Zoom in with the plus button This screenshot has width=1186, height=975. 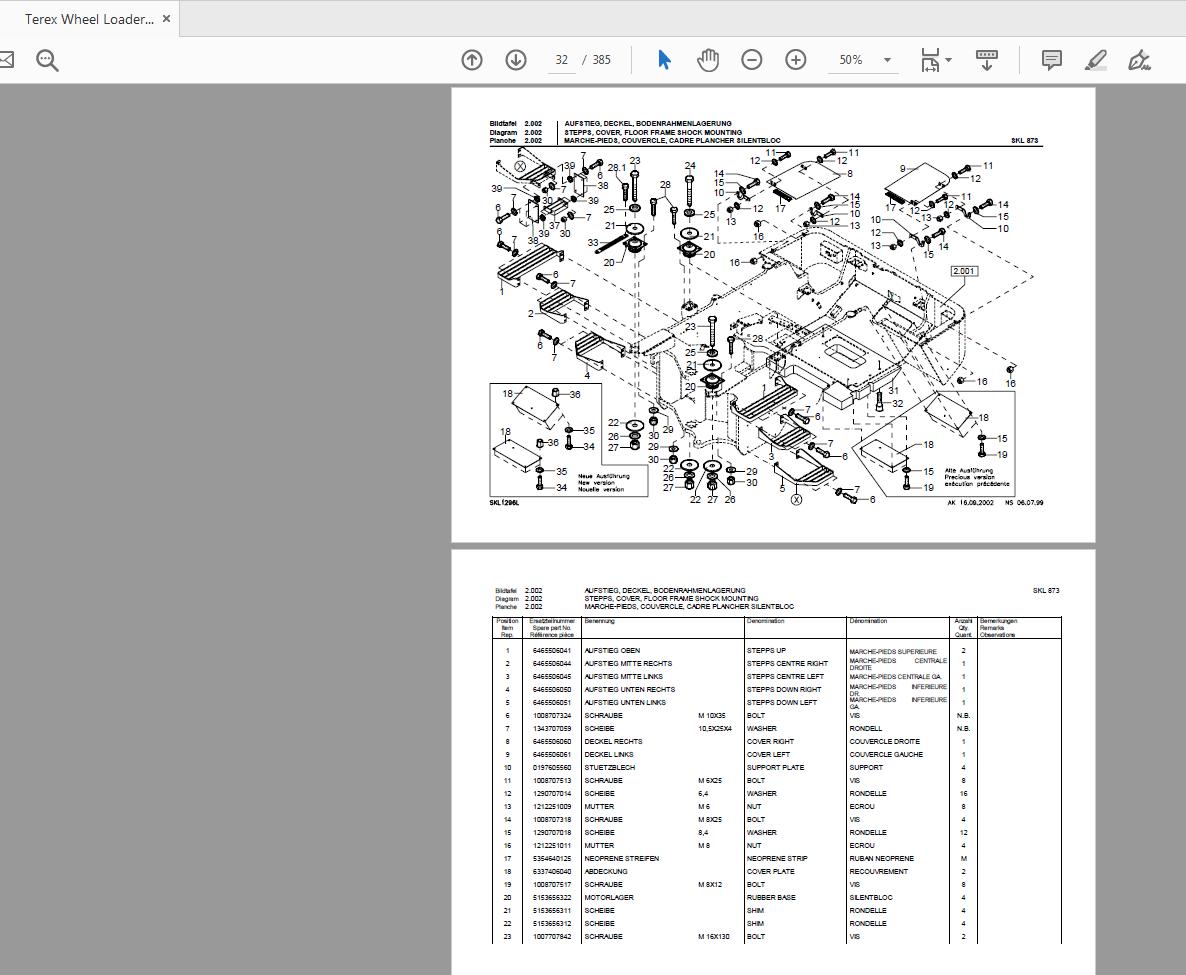[x=796, y=60]
